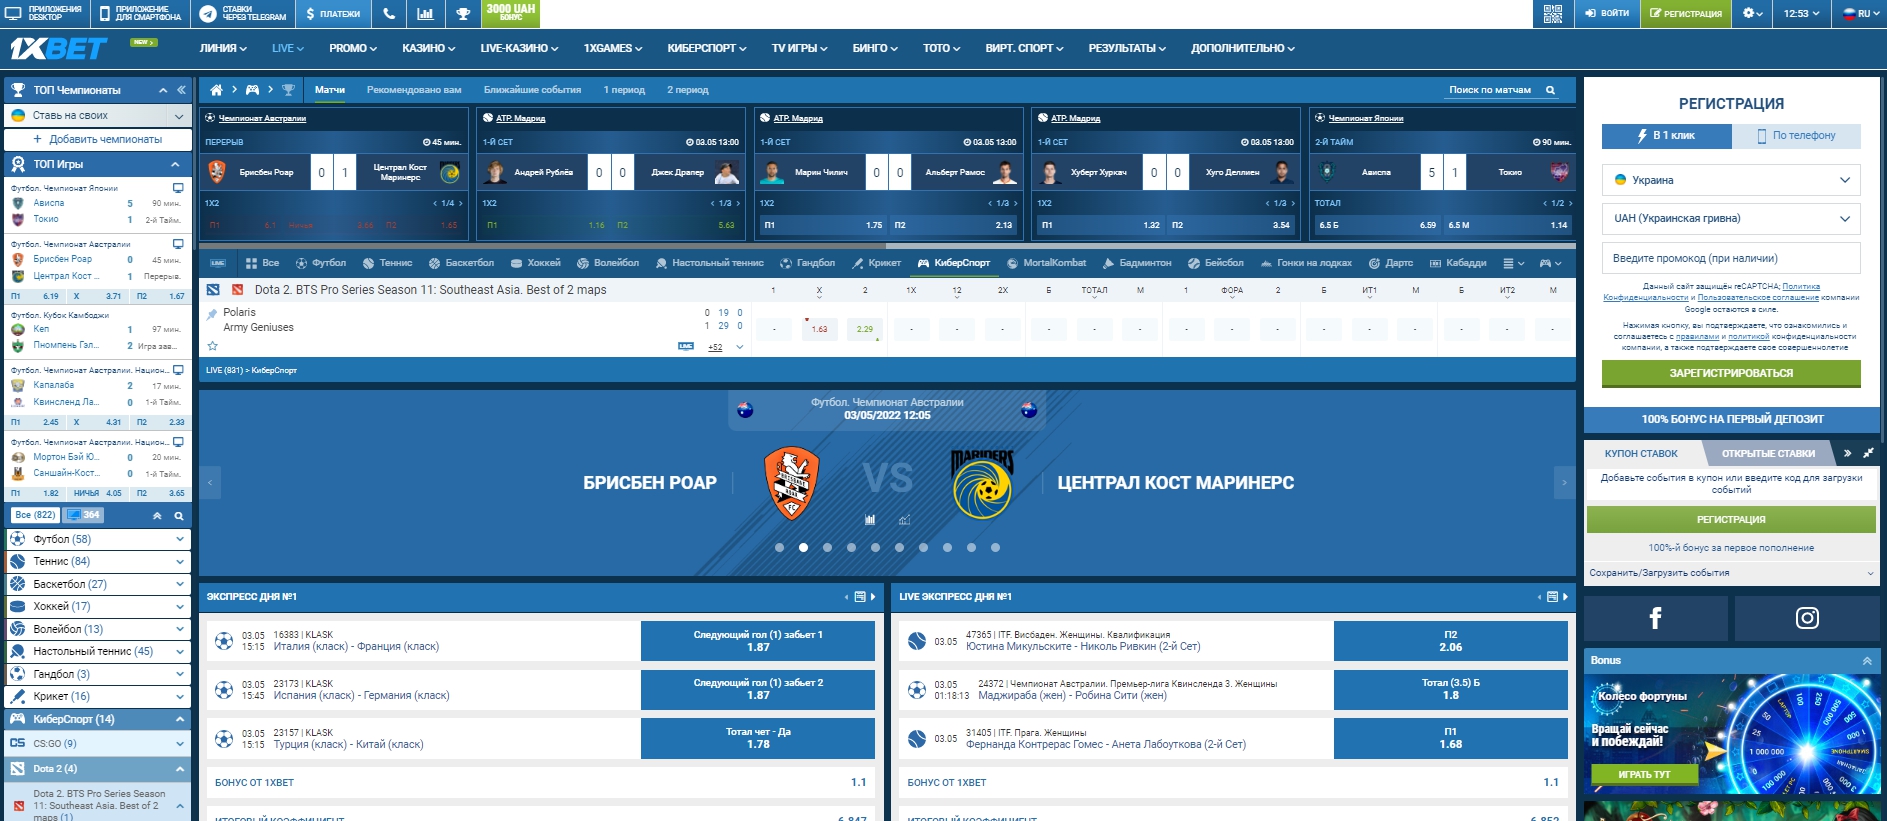The image size is (1887, 821).
Task: Expand the Футбол (58) sport list
Action: 97,539
